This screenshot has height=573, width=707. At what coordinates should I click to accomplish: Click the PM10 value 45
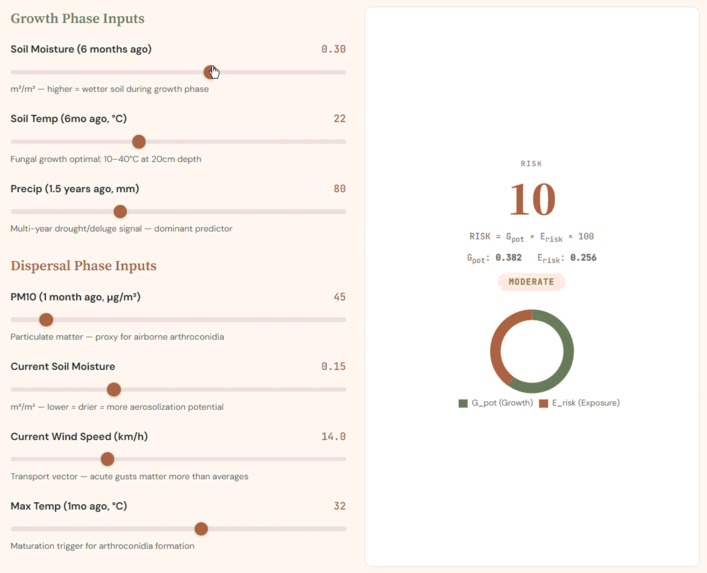point(340,297)
